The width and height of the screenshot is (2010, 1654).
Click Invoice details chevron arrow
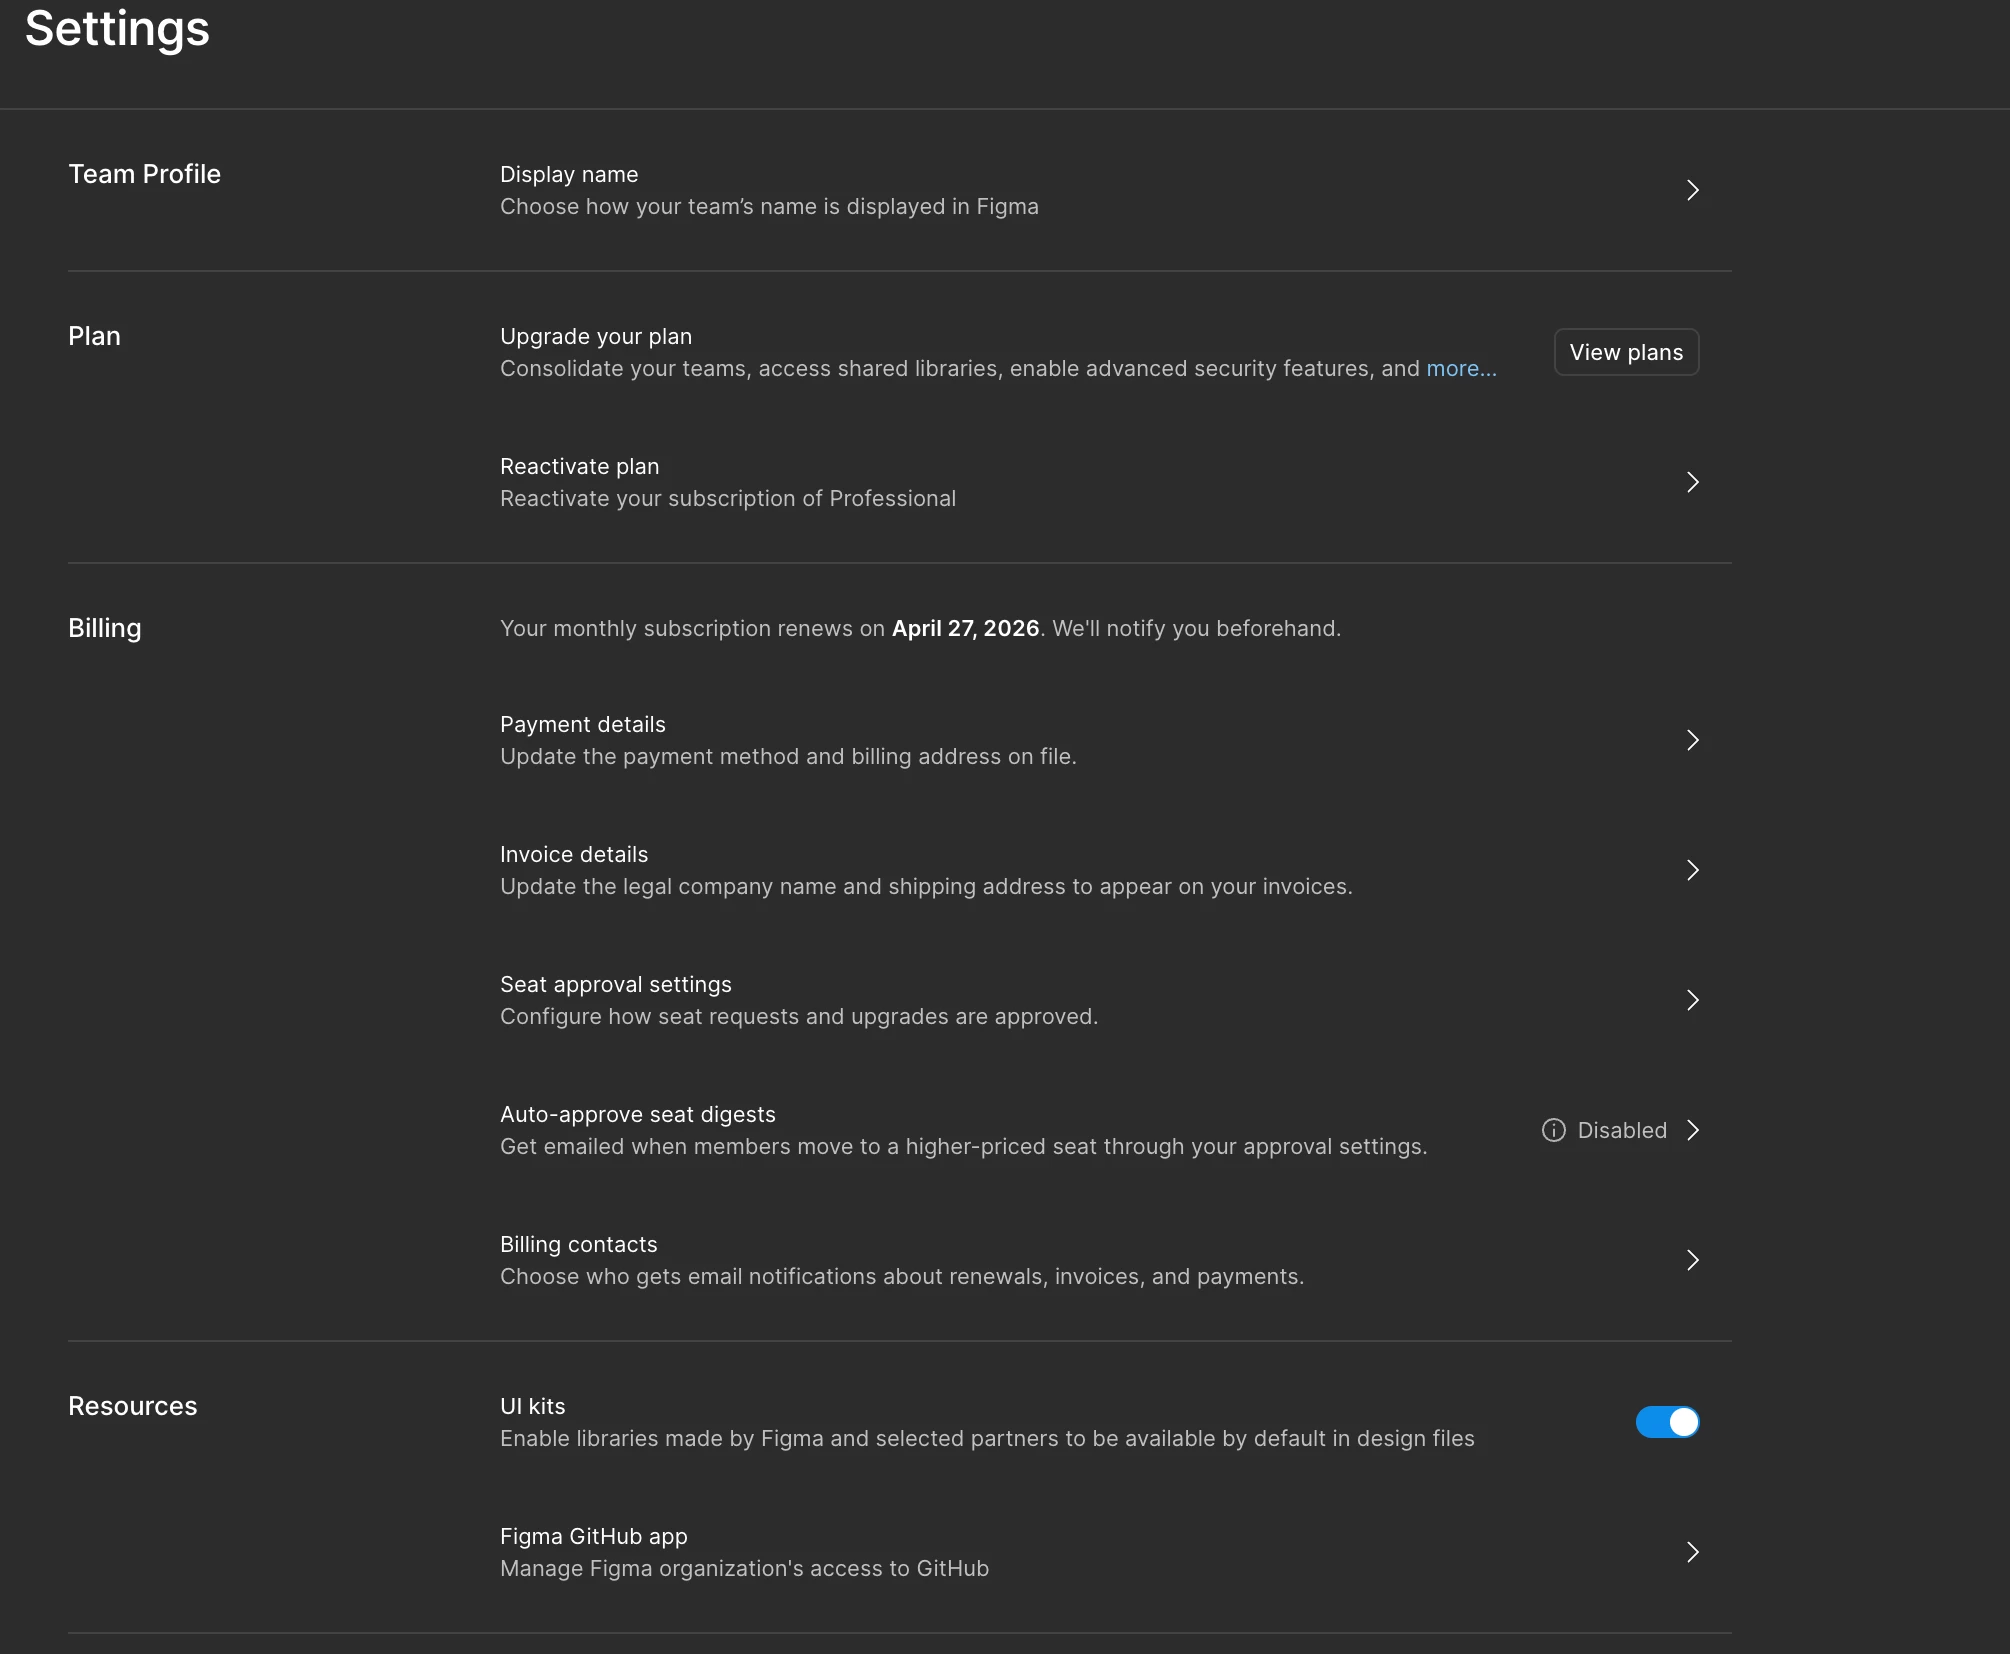[1692, 870]
